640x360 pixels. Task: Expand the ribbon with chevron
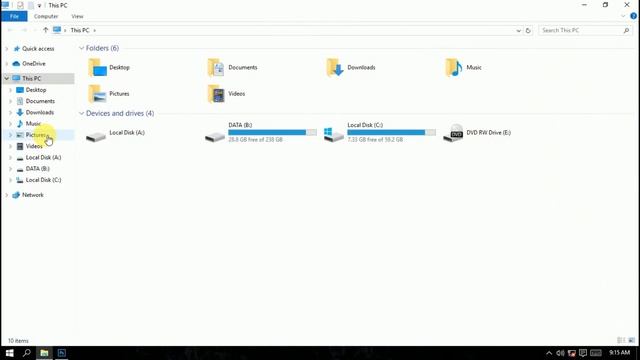(623, 16)
